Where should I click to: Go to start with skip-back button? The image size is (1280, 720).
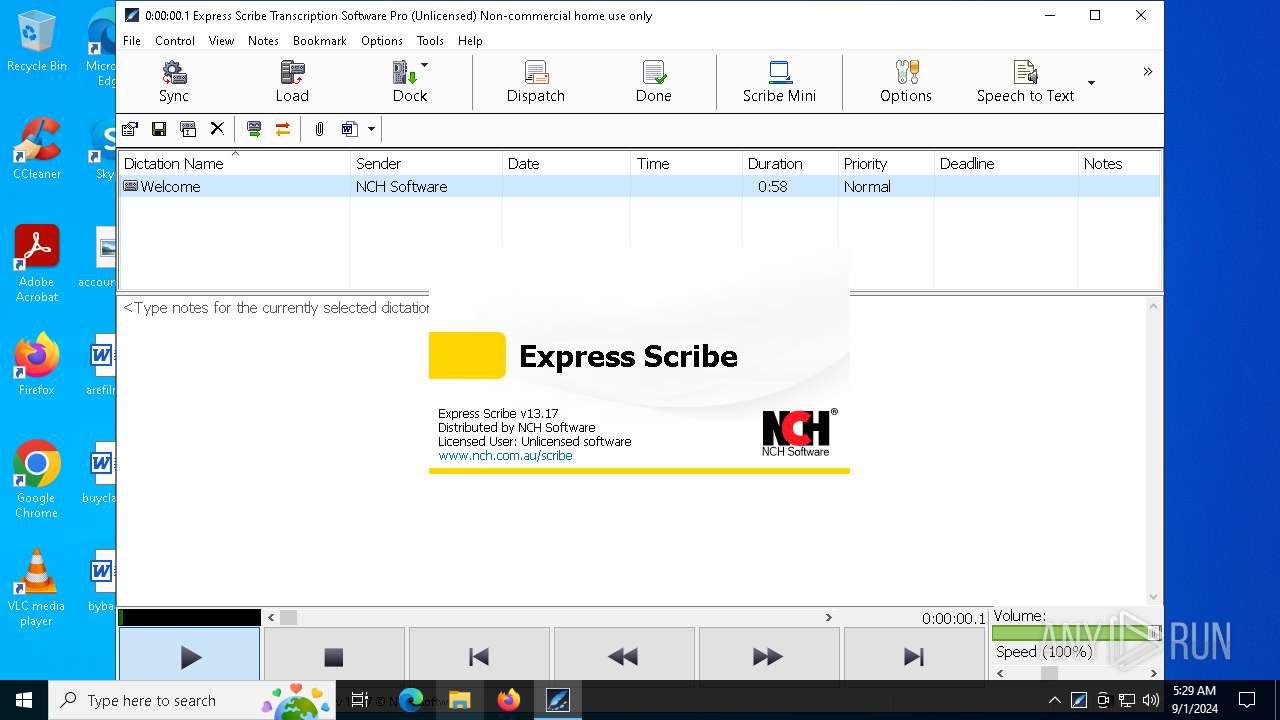pyautogui.click(x=479, y=656)
